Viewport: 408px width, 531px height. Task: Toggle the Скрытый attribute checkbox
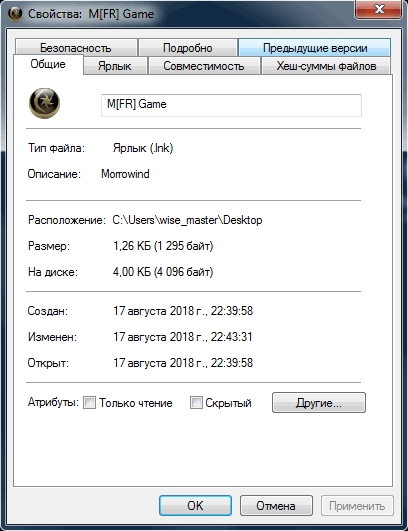point(196,403)
